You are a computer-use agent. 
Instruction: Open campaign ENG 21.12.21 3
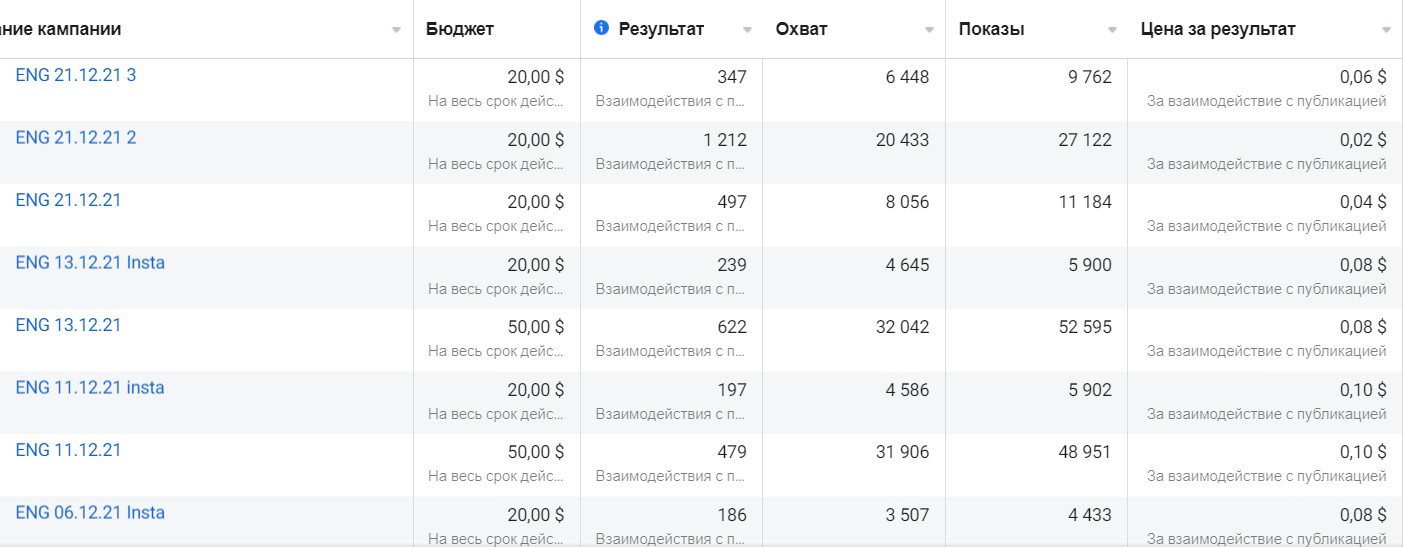pyautogui.click(x=76, y=75)
